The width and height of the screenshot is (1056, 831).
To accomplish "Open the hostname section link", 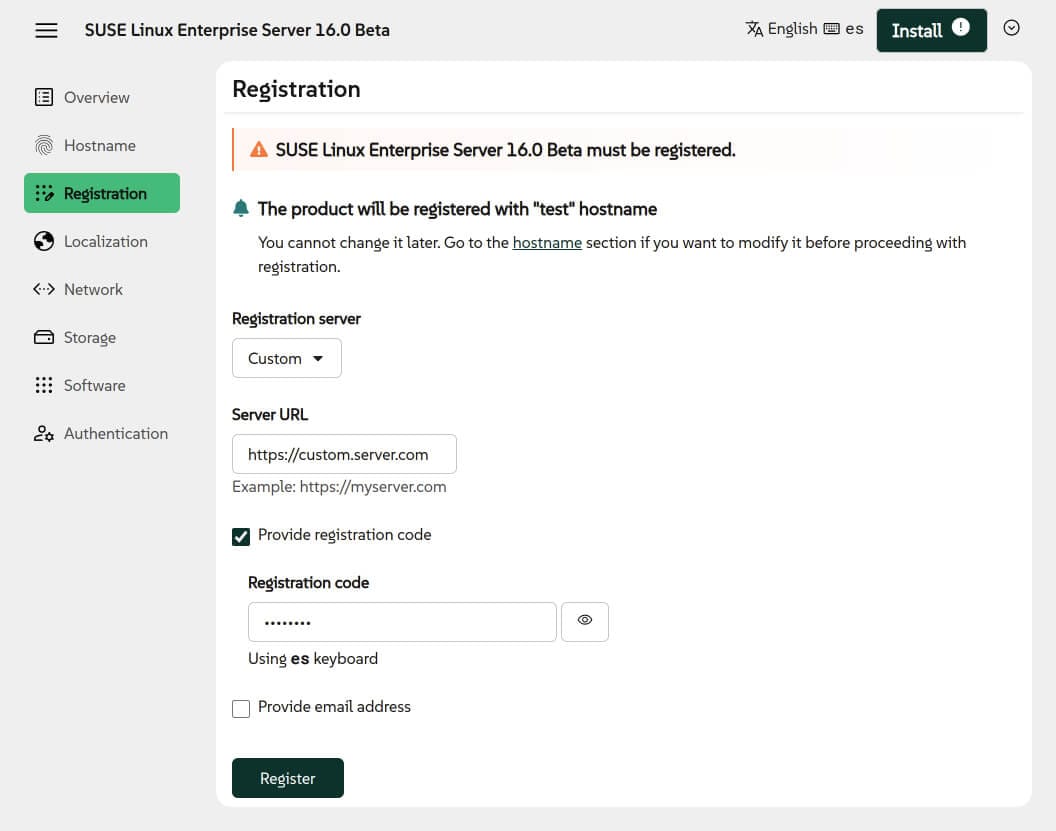I will tap(547, 242).
